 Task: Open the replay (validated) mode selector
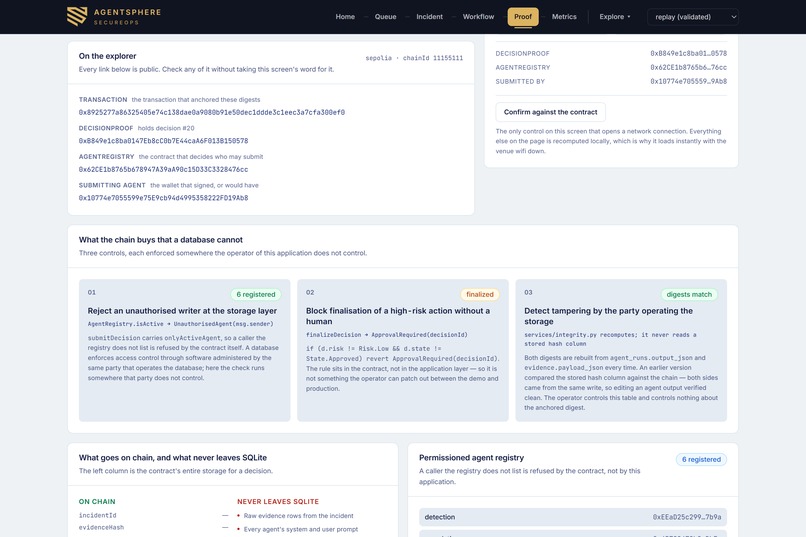693,17
